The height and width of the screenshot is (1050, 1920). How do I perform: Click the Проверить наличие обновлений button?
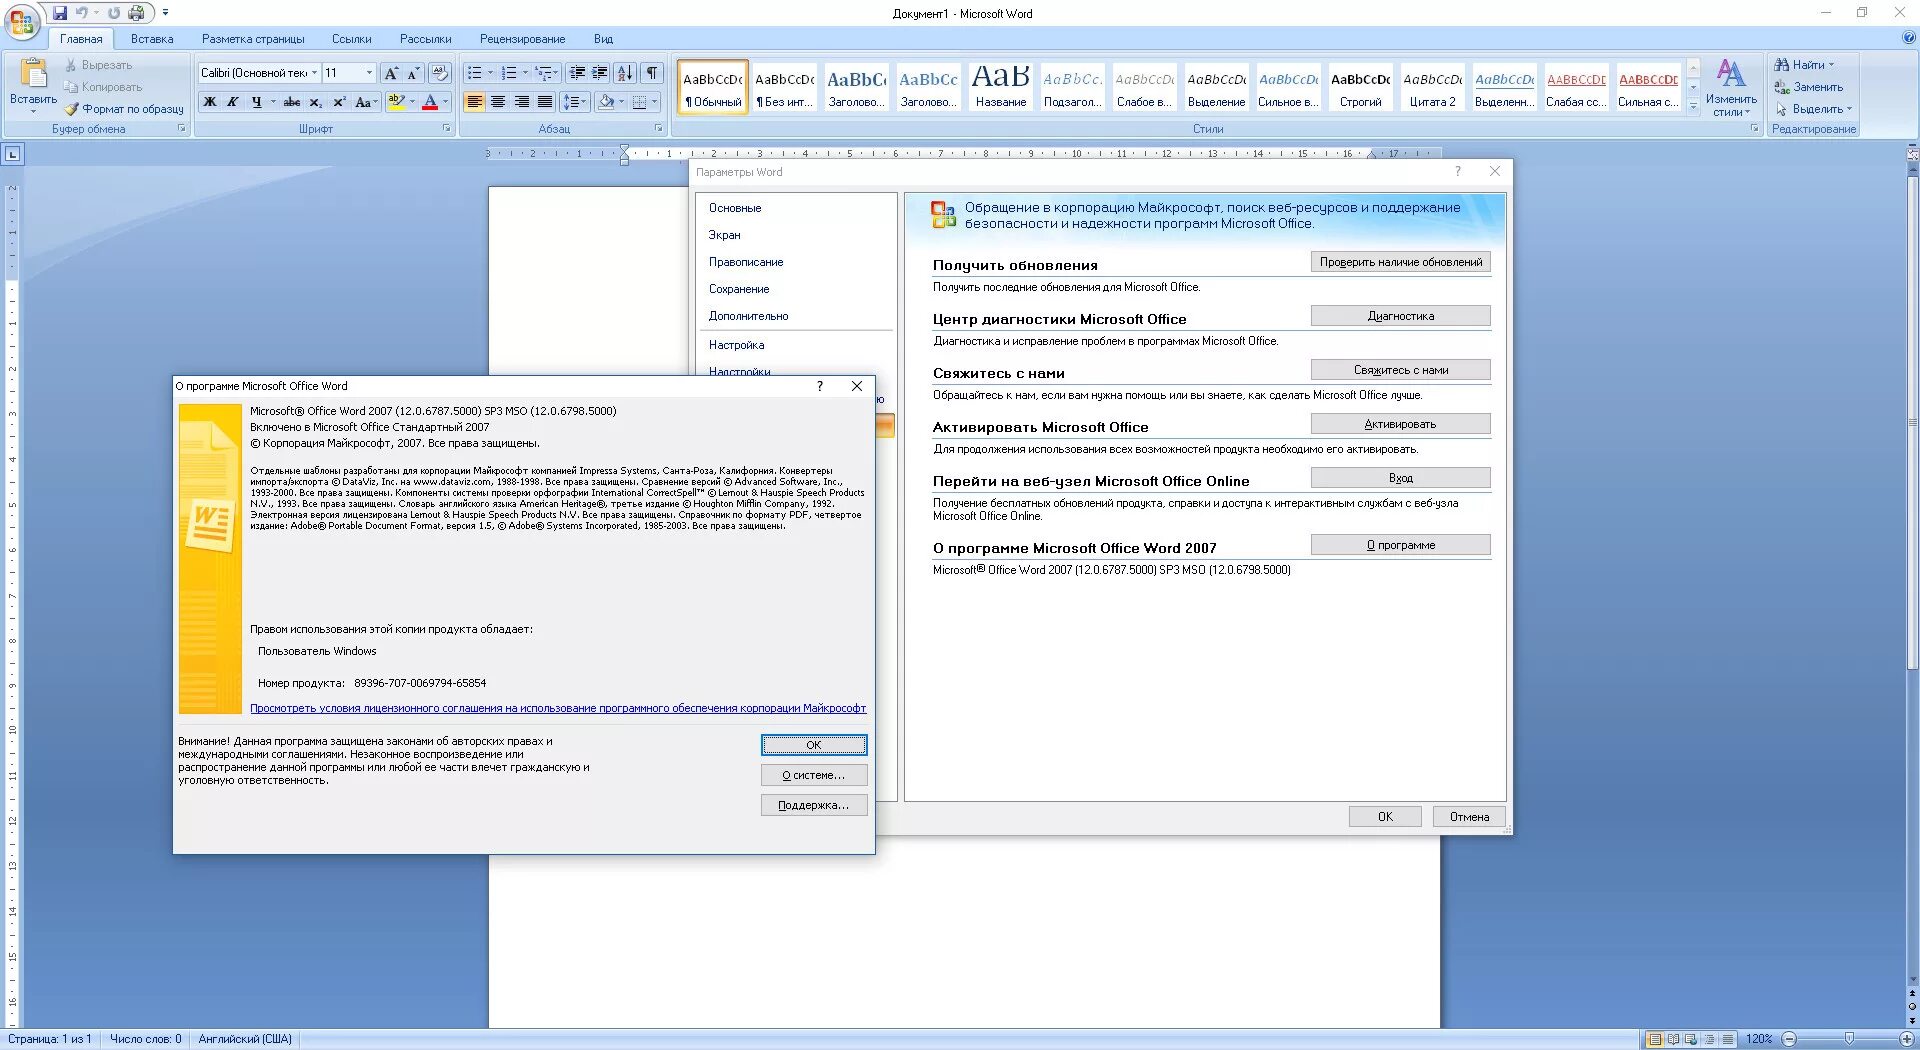[x=1400, y=262]
